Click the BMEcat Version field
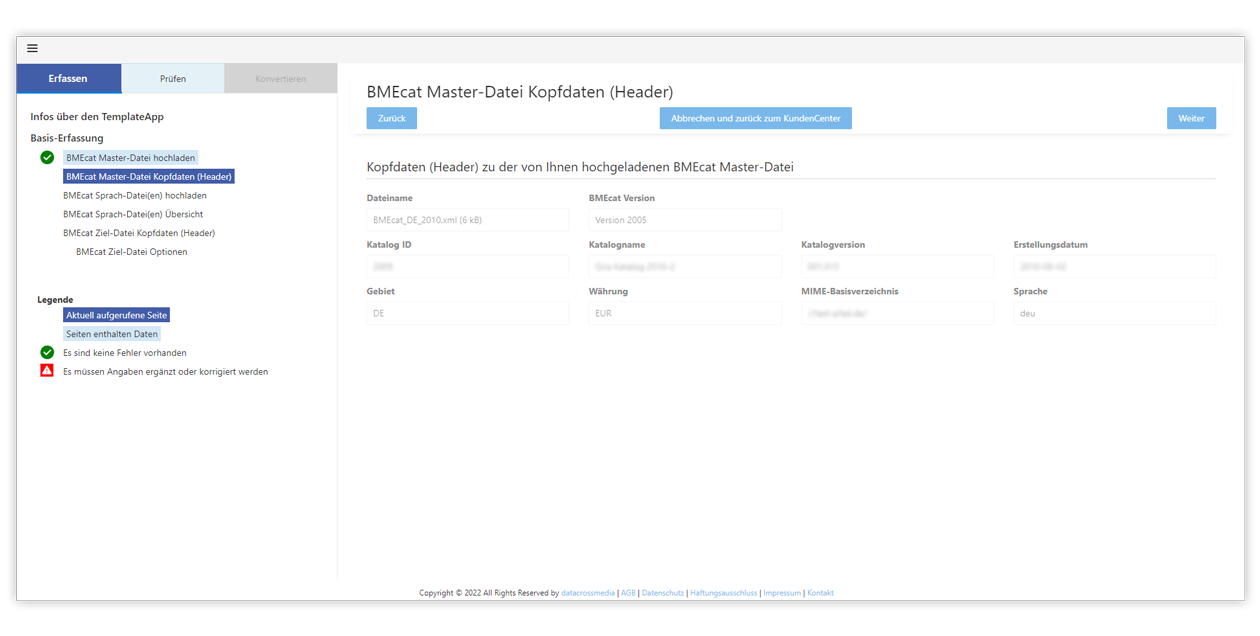The width and height of the screenshot is (1260, 636). coord(685,220)
